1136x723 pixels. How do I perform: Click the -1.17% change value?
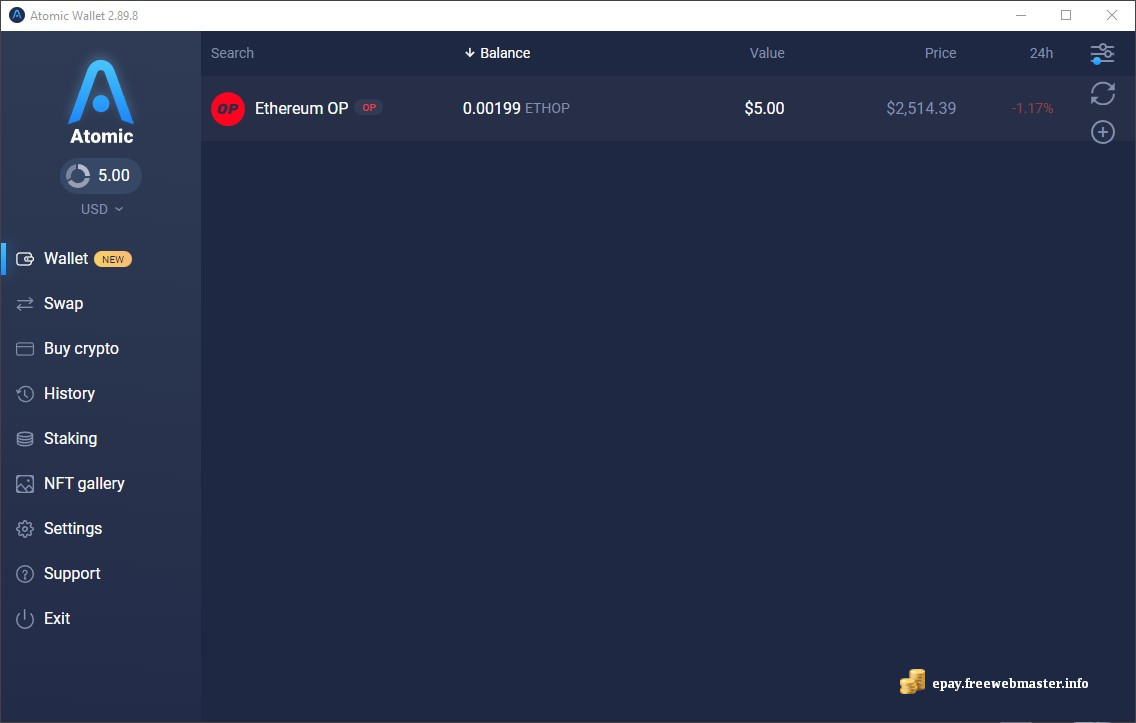tap(1032, 108)
